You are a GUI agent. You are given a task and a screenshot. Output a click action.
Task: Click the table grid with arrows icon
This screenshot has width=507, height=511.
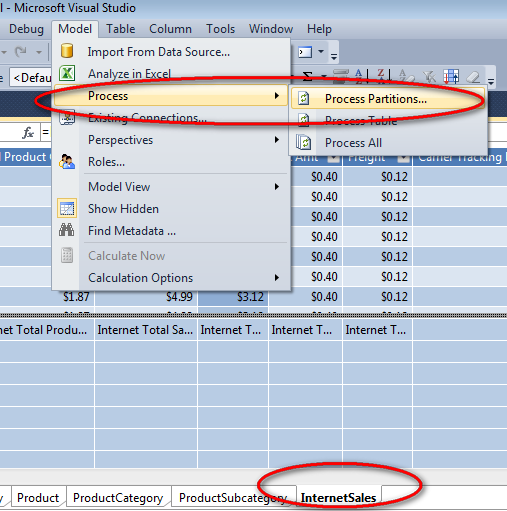point(451,76)
